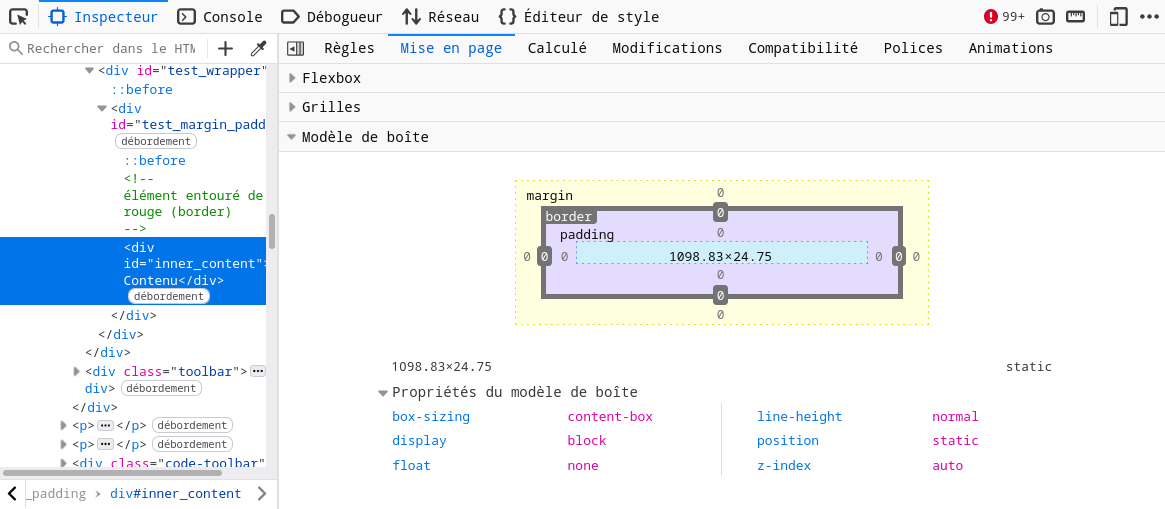The height and width of the screenshot is (509, 1165).
Task: Add a new node with plus icon
Action: [225, 48]
